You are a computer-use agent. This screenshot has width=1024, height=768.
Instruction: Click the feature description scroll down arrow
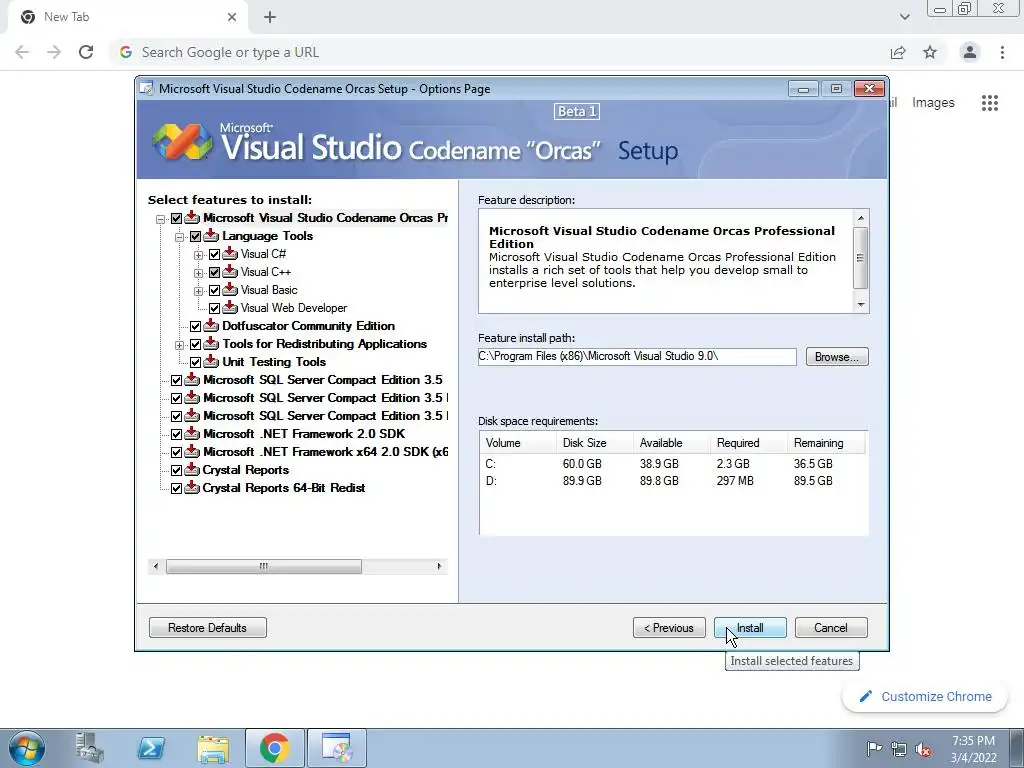pos(861,304)
